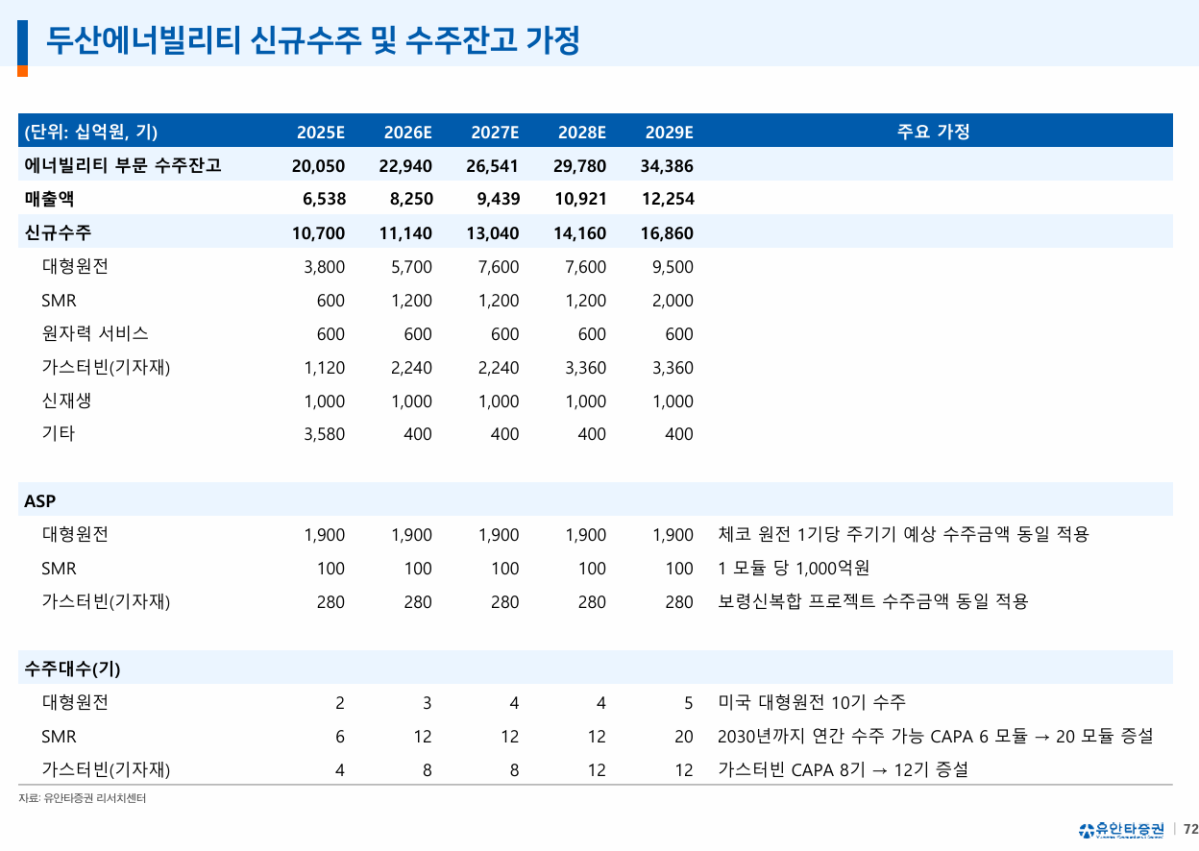Click the backlog value 20,050
The height and width of the screenshot is (851, 1199).
coord(318,166)
